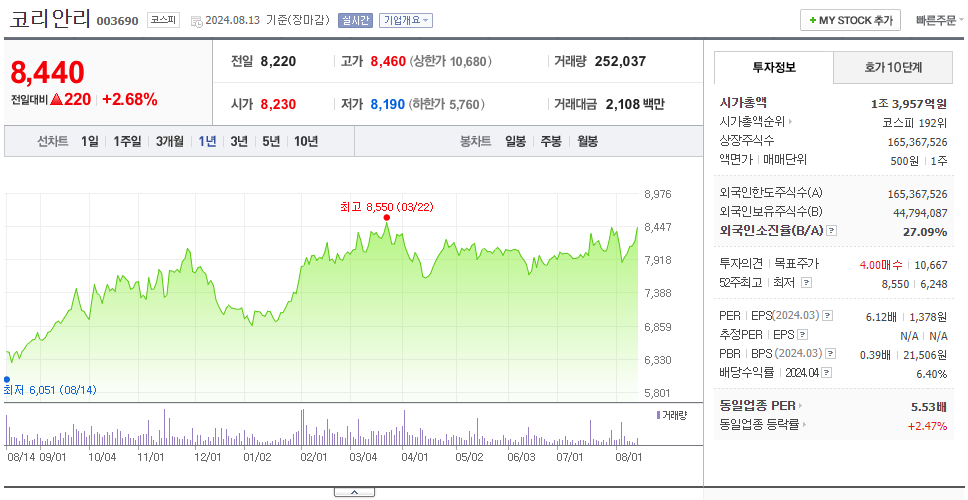Select the 3년 line chart period
Viewport: 968px width, 500px height.
(239, 141)
